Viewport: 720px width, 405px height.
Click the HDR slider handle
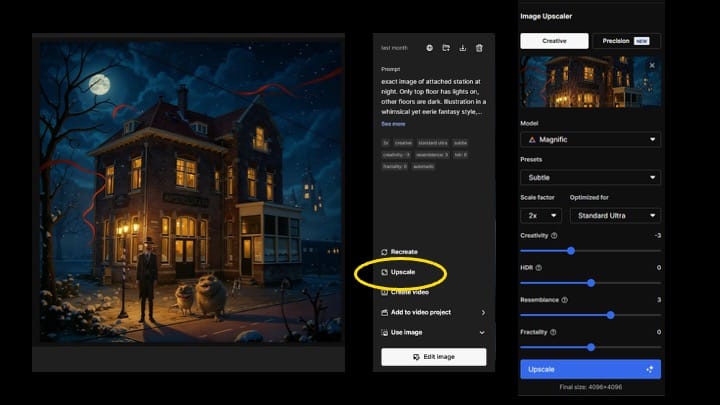[591, 283]
